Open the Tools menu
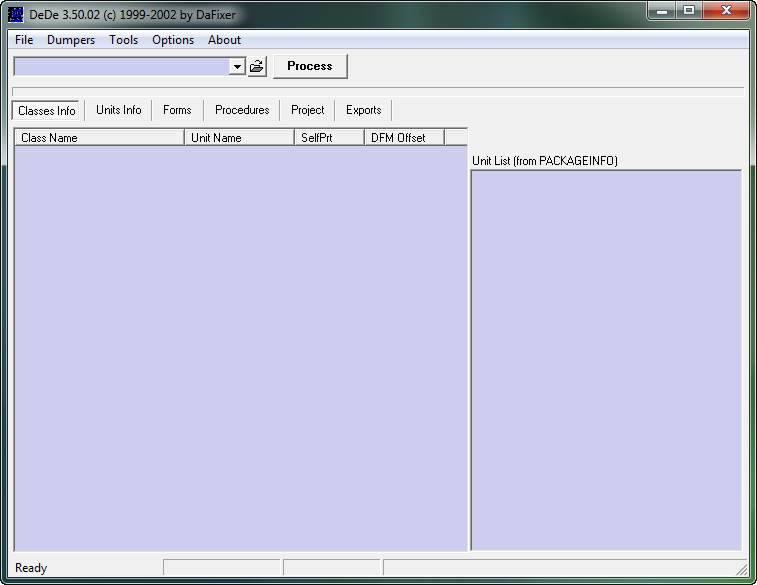Screen dimensions: 757x585 pyautogui.click(x=124, y=40)
